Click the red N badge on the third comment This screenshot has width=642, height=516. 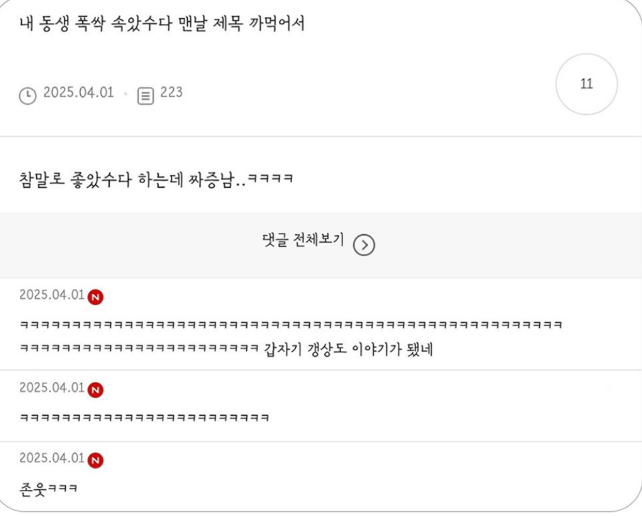pos(95,460)
